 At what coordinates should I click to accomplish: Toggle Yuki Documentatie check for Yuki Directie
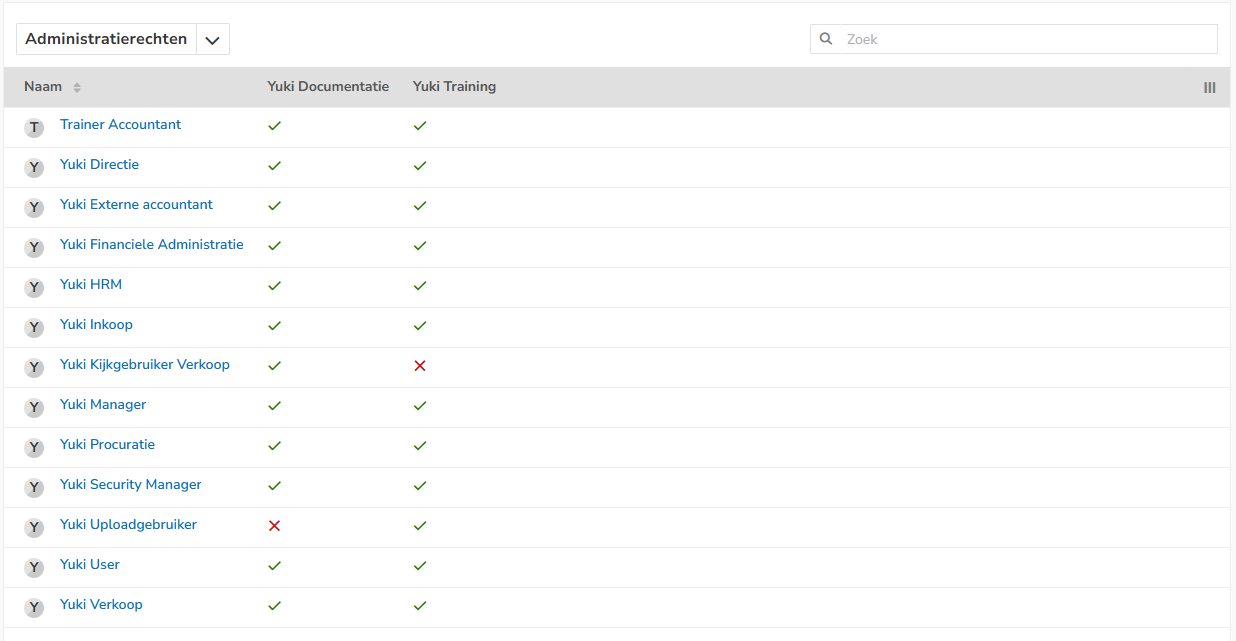[274, 166]
